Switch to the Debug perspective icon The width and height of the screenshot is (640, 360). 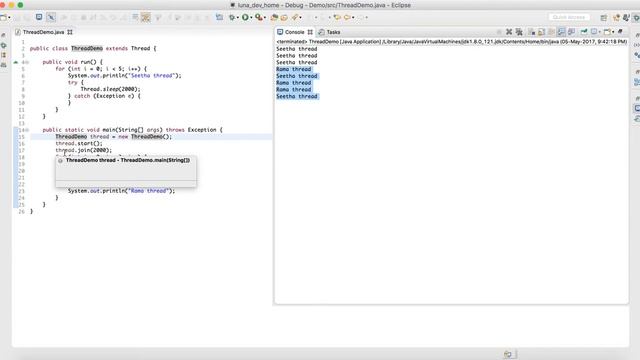click(636, 18)
